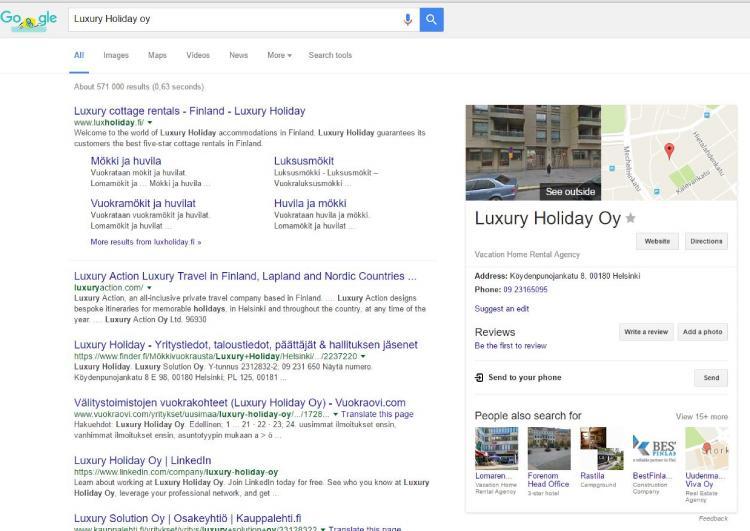Click the 'Vacation Home Rental Agency' category text
Screen dimensions: 750x531
click(527, 254)
